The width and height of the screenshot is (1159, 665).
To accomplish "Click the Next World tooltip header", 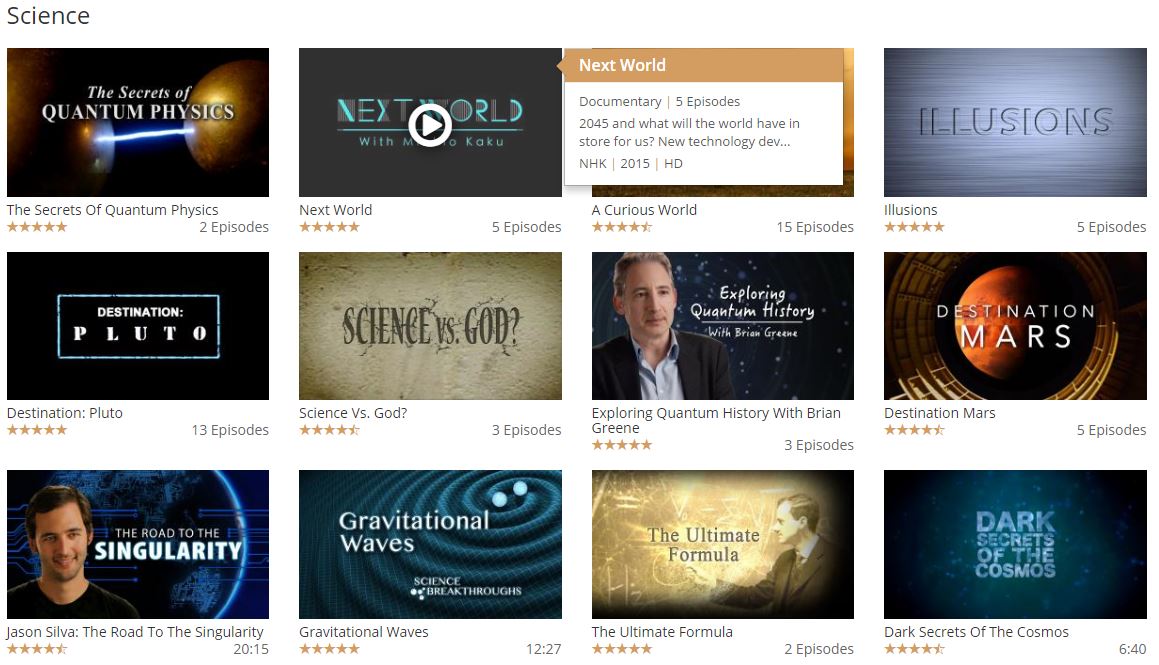I will click(702, 65).
